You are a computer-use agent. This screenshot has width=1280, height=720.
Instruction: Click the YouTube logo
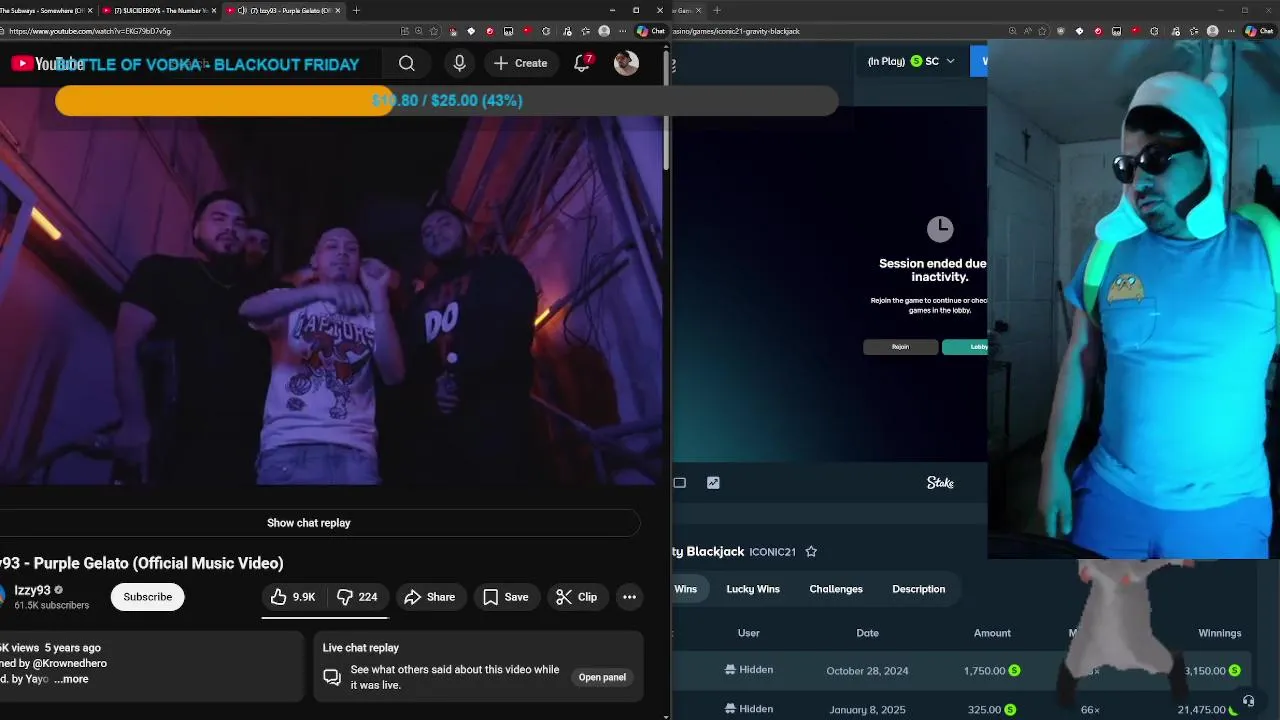point(48,64)
